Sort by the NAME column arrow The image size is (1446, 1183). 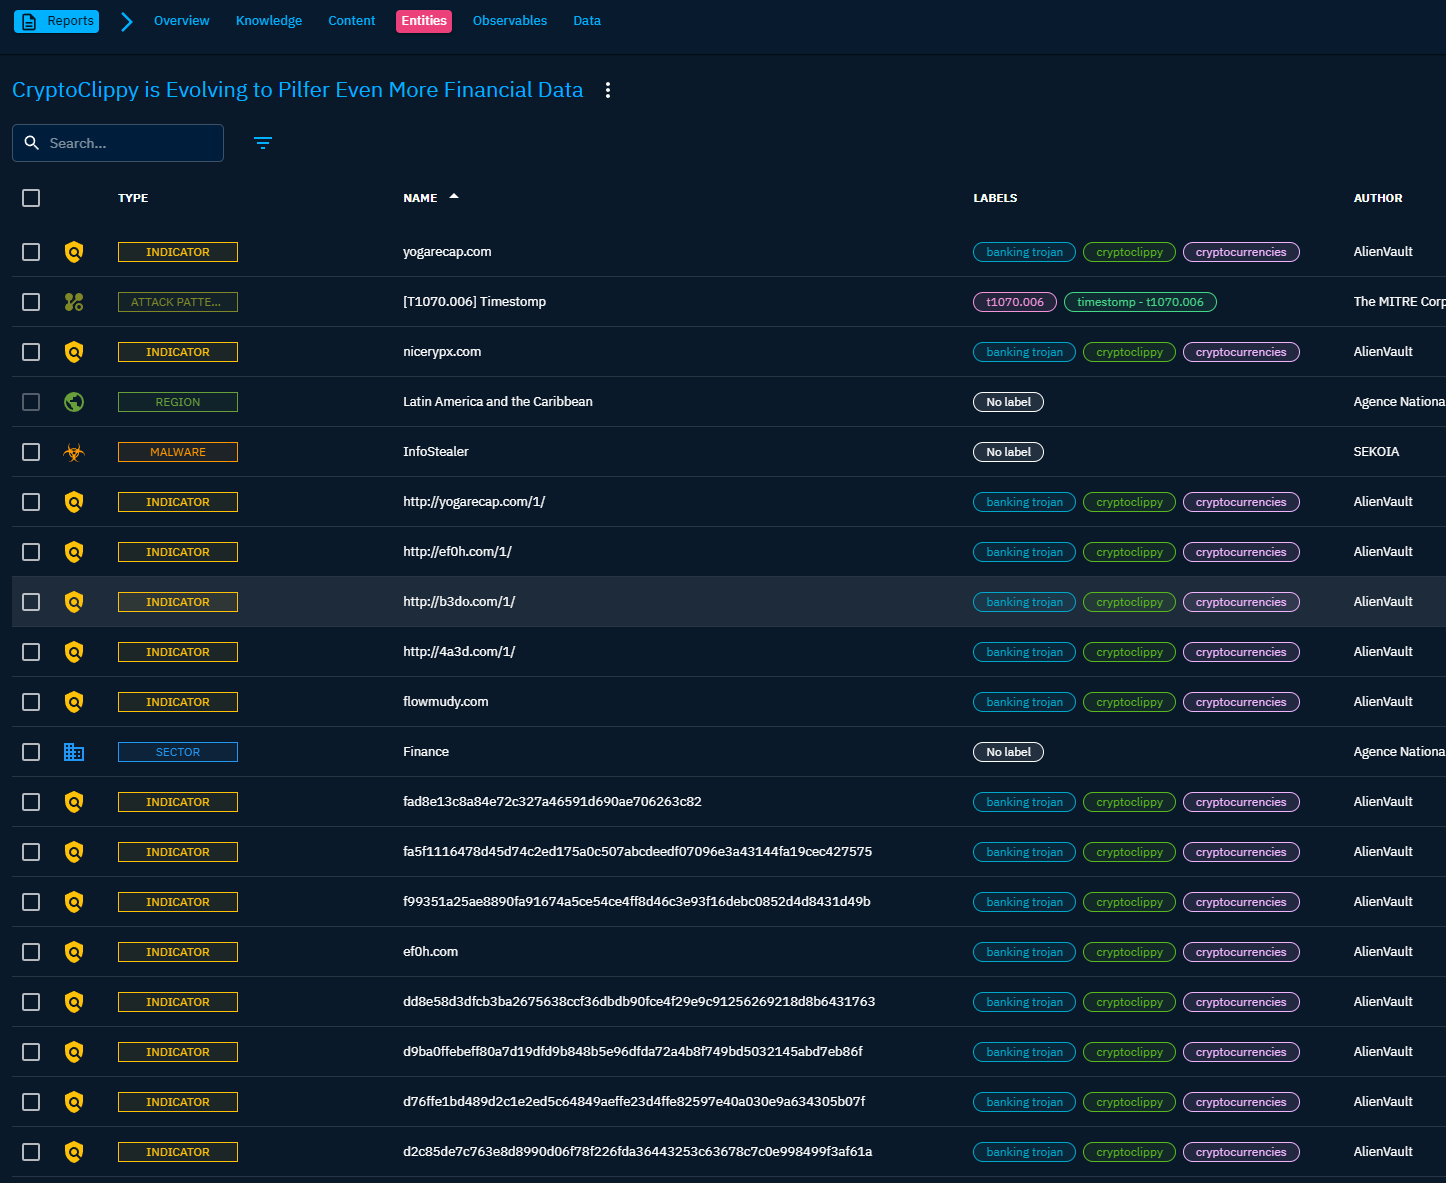[454, 197]
